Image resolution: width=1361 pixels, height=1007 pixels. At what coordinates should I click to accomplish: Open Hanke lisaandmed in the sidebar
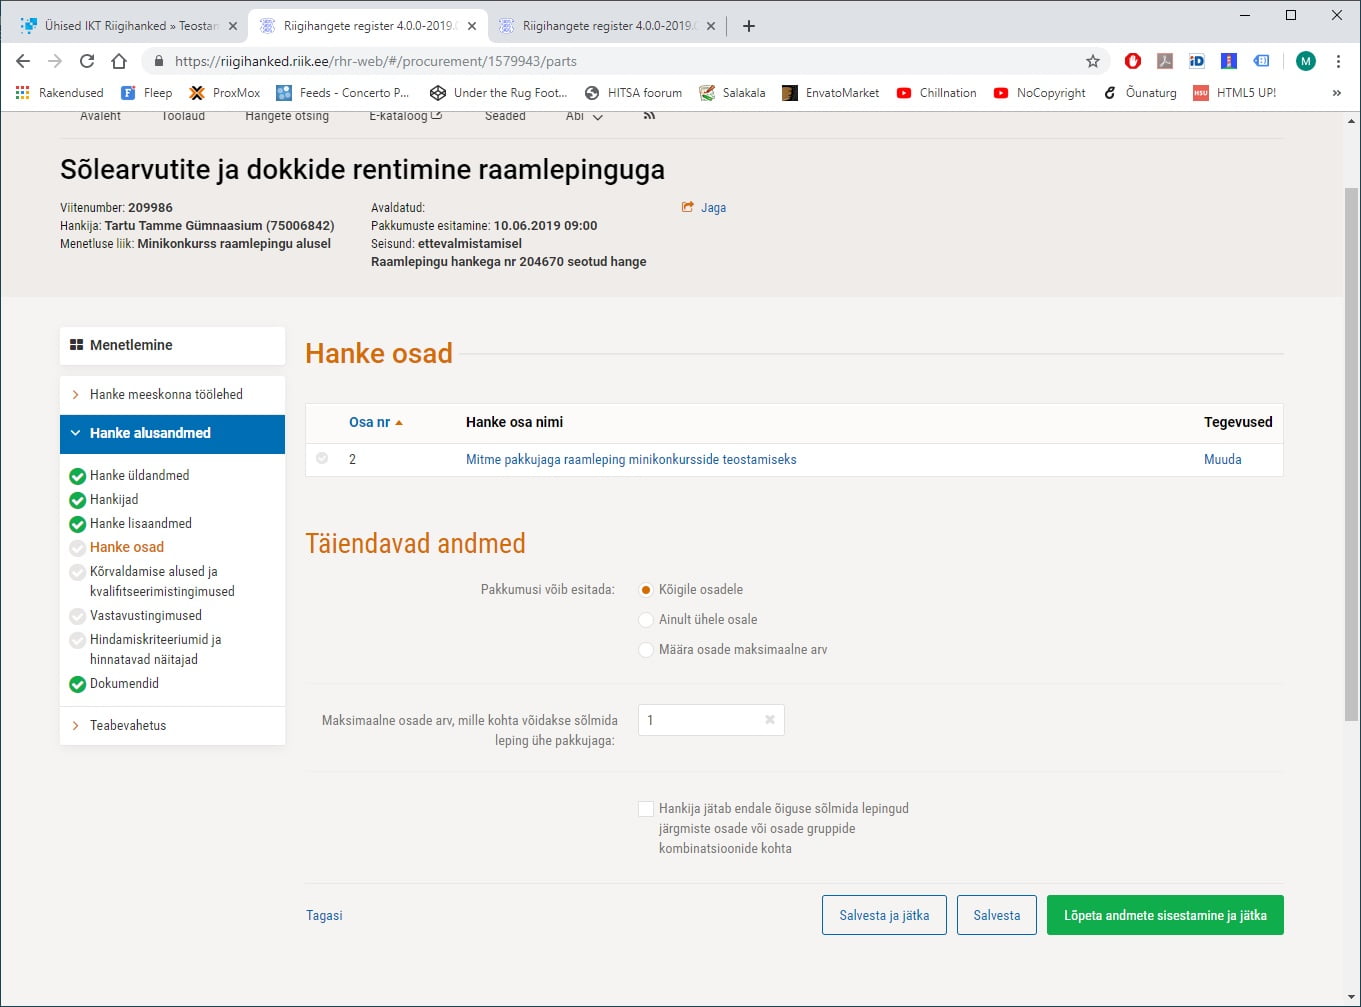point(140,524)
